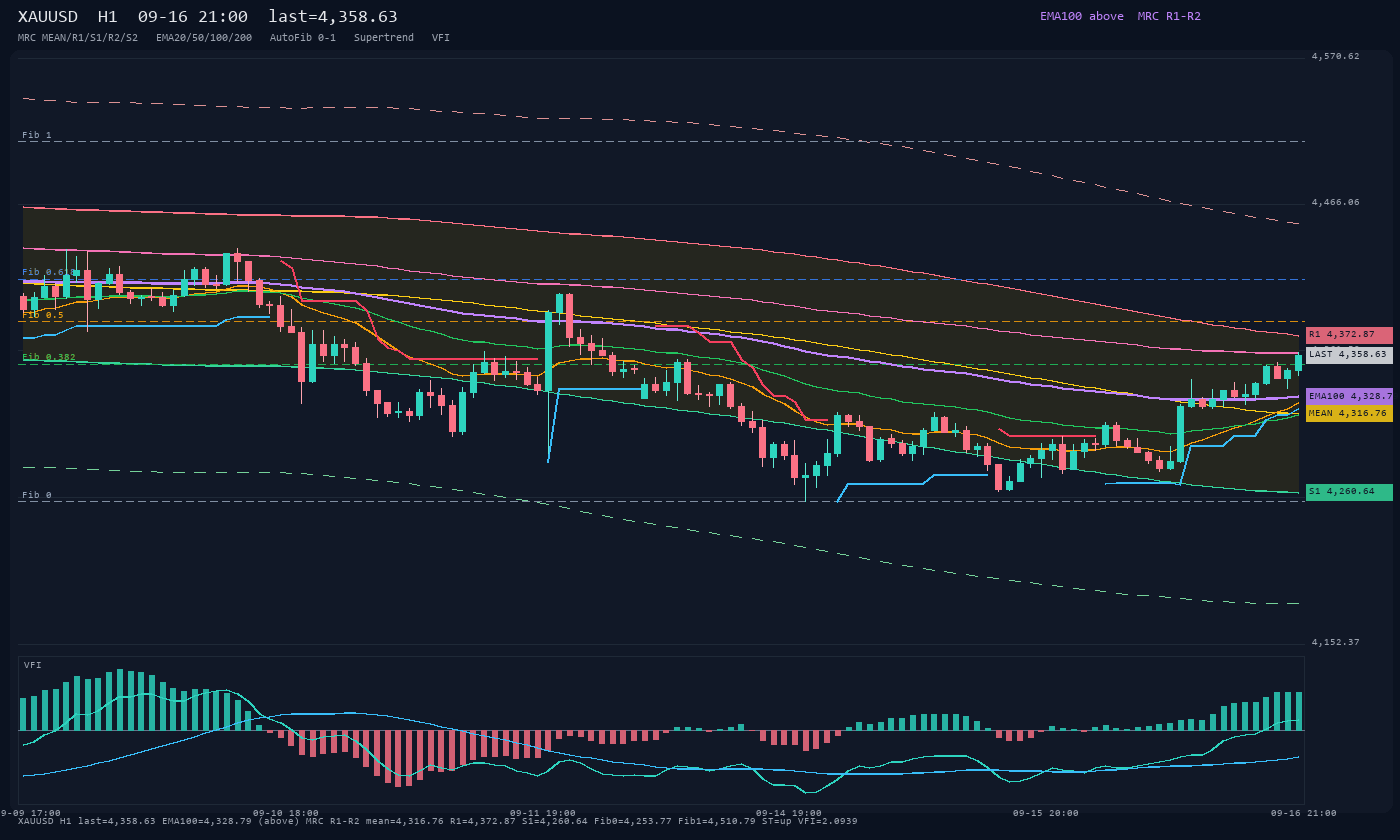Click the XAUUSD symbol in the title
Viewport: 1400px width, 840px height.
(x=48, y=17)
